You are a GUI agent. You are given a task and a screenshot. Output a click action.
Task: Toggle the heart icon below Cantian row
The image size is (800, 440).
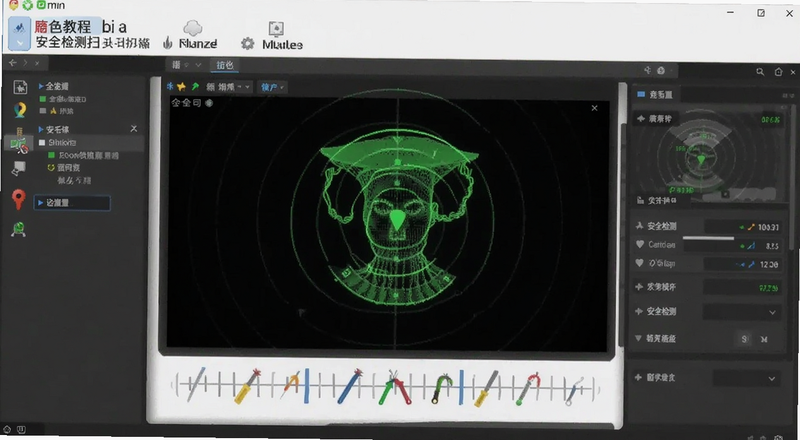tap(639, 263)
